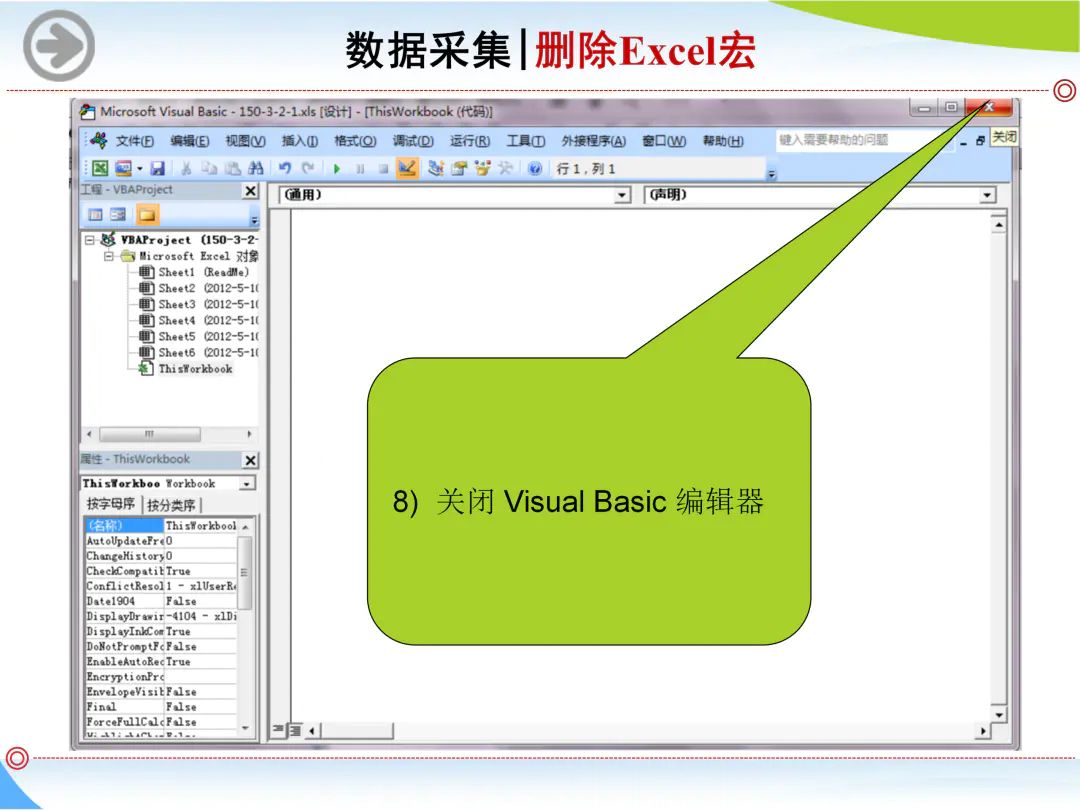Viewport: 1080px width, 810px height.
Task: Open the 运行(R) menu
Action: point(470,141)
